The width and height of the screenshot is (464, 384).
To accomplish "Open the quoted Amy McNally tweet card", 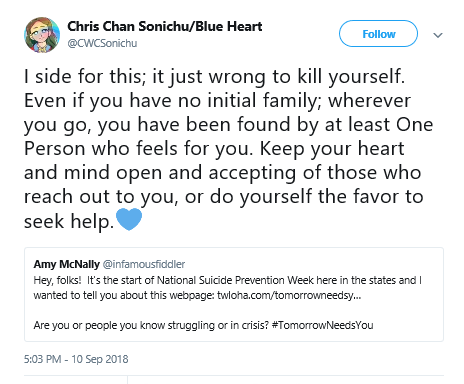I will (234, 294).
